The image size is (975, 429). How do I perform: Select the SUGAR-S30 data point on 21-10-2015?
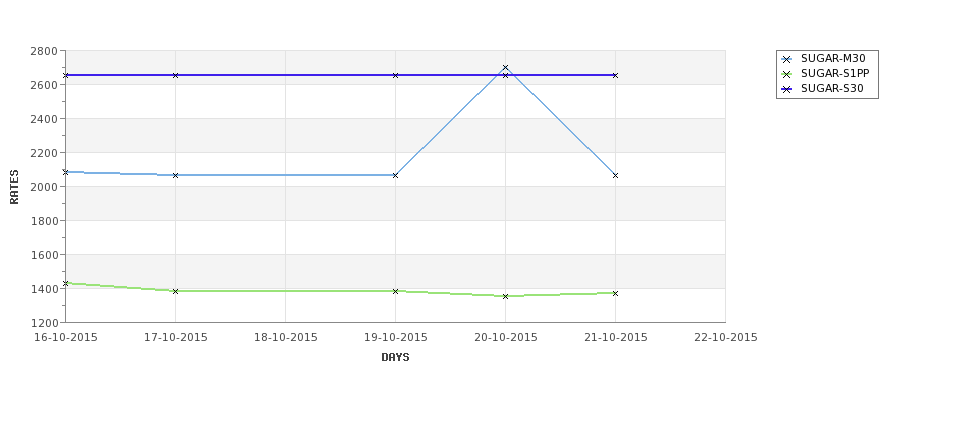coord(616,76)
